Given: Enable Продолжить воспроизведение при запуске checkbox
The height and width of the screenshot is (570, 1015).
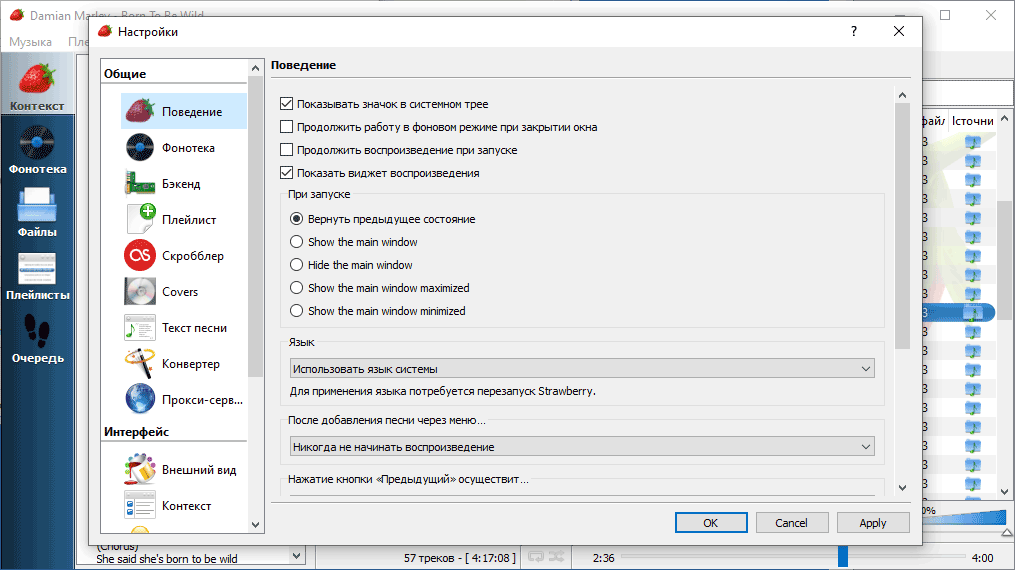Looking at the screenshot, I should 286,150.
